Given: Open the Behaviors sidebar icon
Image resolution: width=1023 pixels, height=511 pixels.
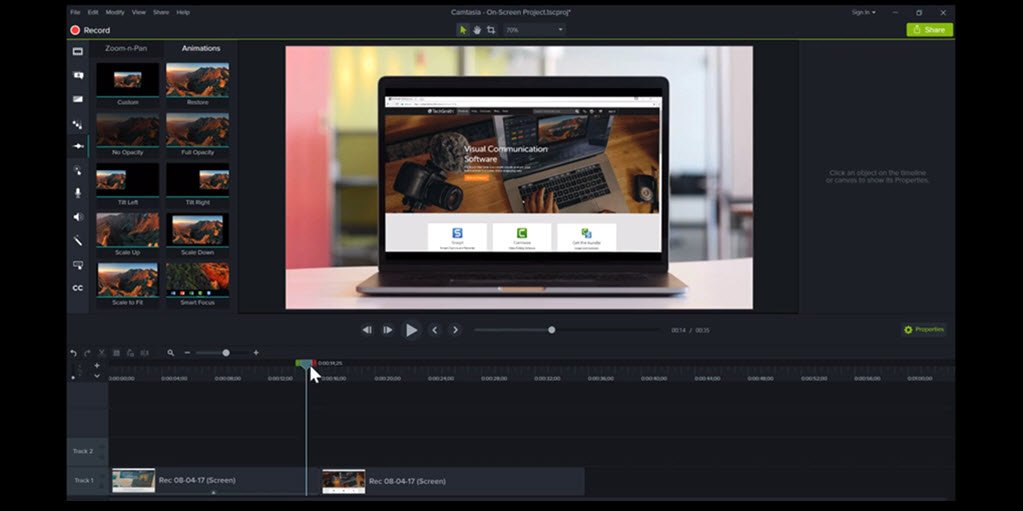Looking at the screenshot, I should click(78, 123).
